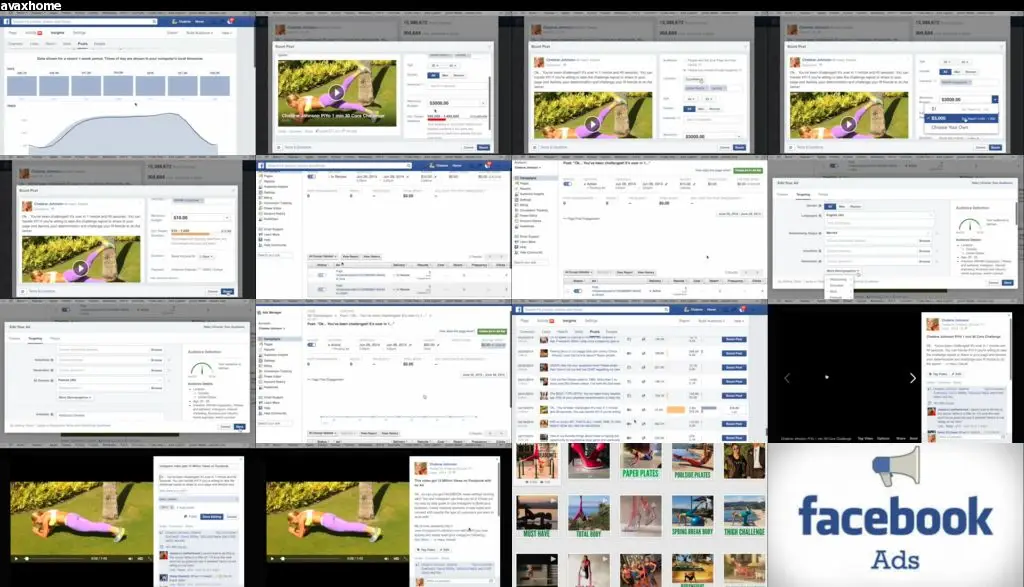Toggle campaign switch in second-row second frame
The image size is (1024, 587).
pos(312,177)
